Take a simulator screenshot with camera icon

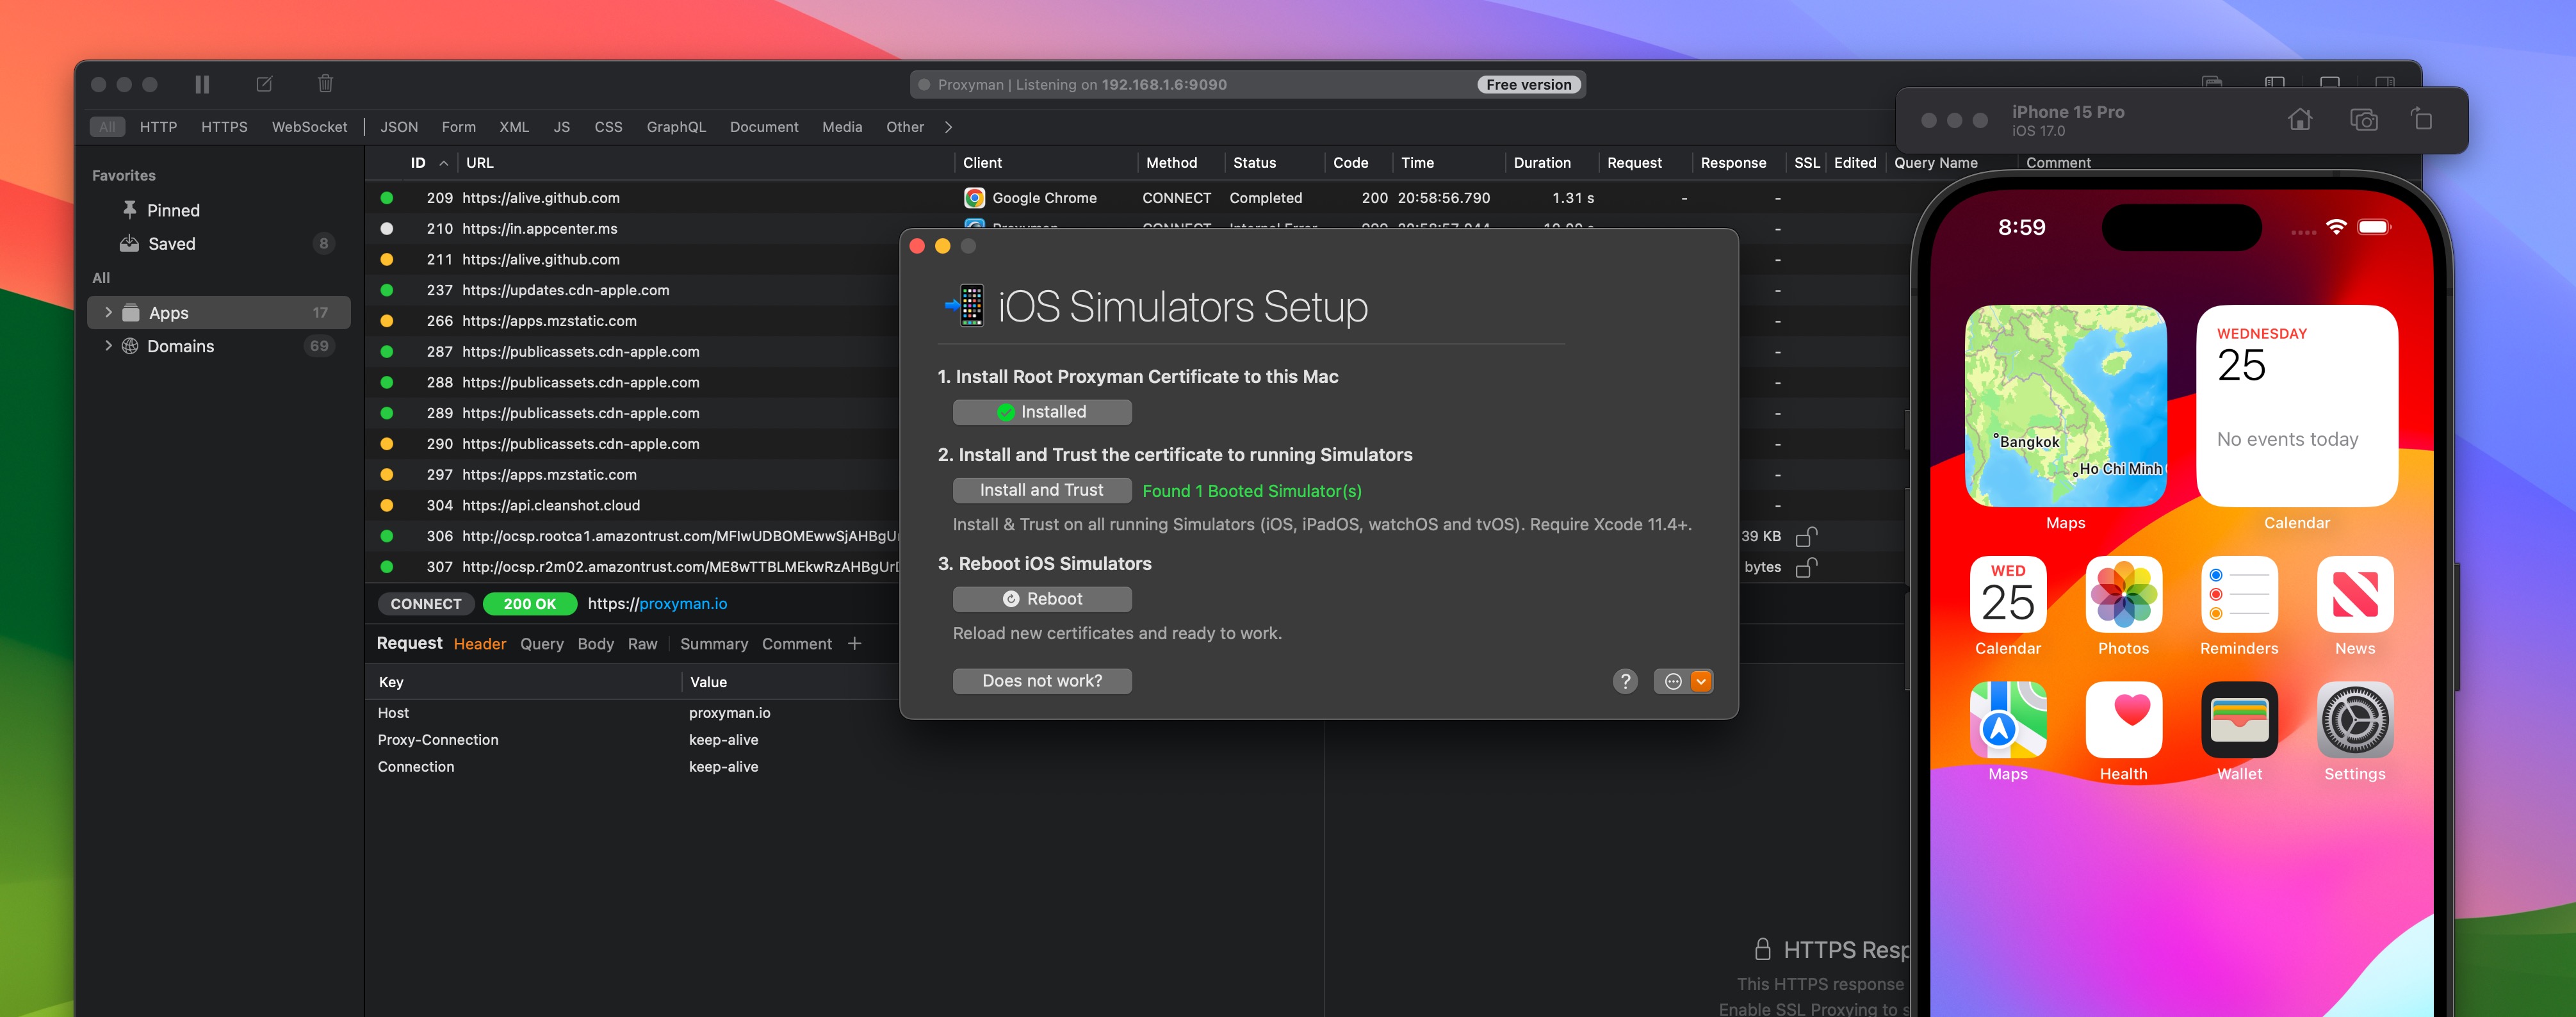click(x=2363, y=120)
